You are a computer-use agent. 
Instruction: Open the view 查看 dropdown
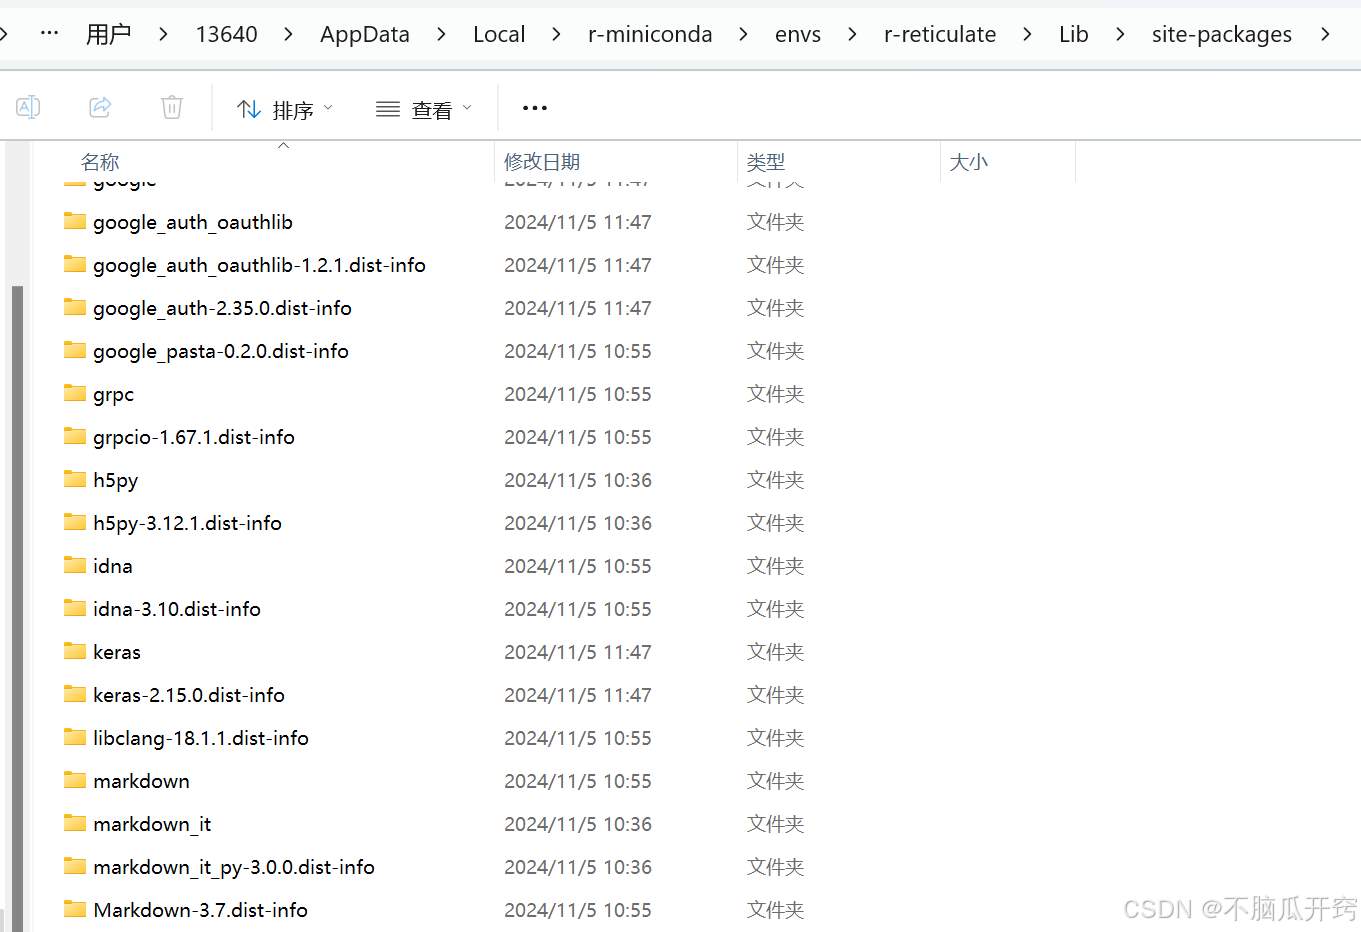(423, 109)
